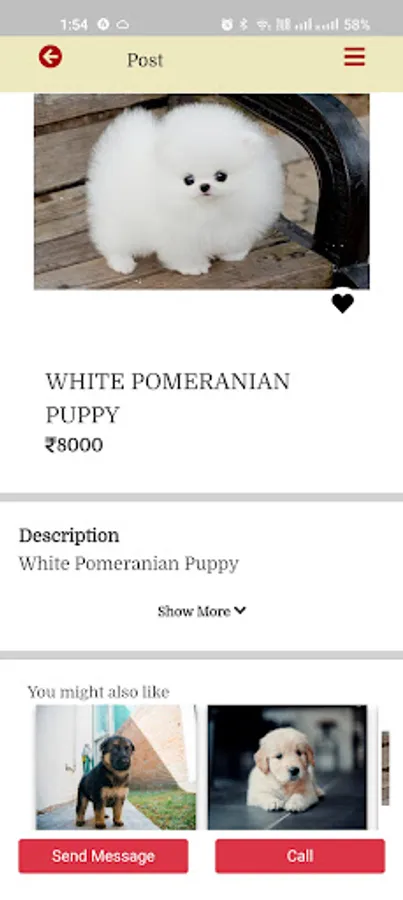Image resolution: width=403 pixels, height=900 pixels.
Task: Click the White Pomeranian Puppy listing title
Action: (168, 398)
